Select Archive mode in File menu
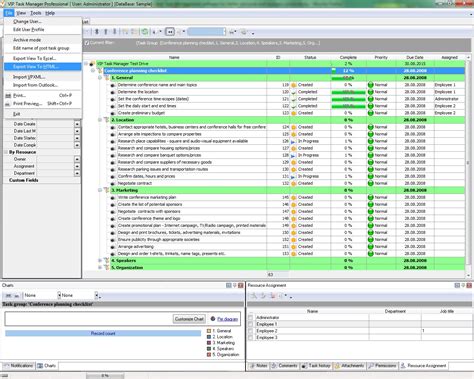 tap(43, 40)
